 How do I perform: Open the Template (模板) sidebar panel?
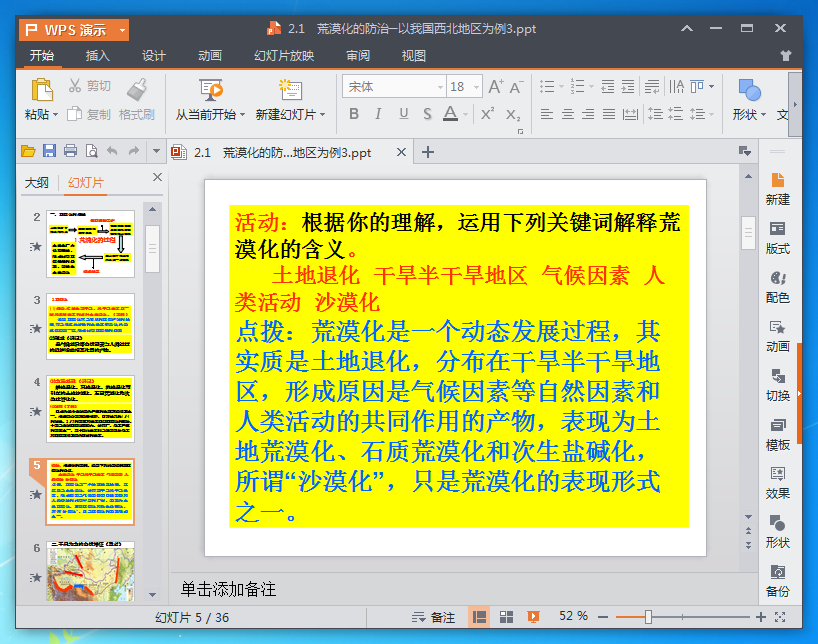click(777, 434)
